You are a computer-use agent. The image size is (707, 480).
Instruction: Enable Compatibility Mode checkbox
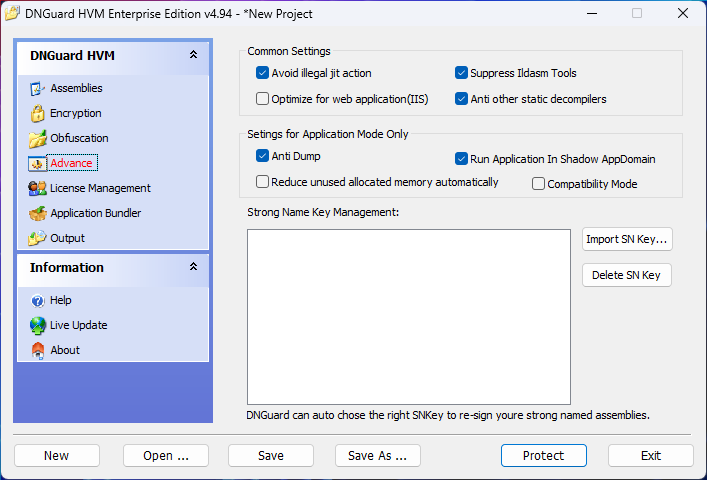pos(539,184)
